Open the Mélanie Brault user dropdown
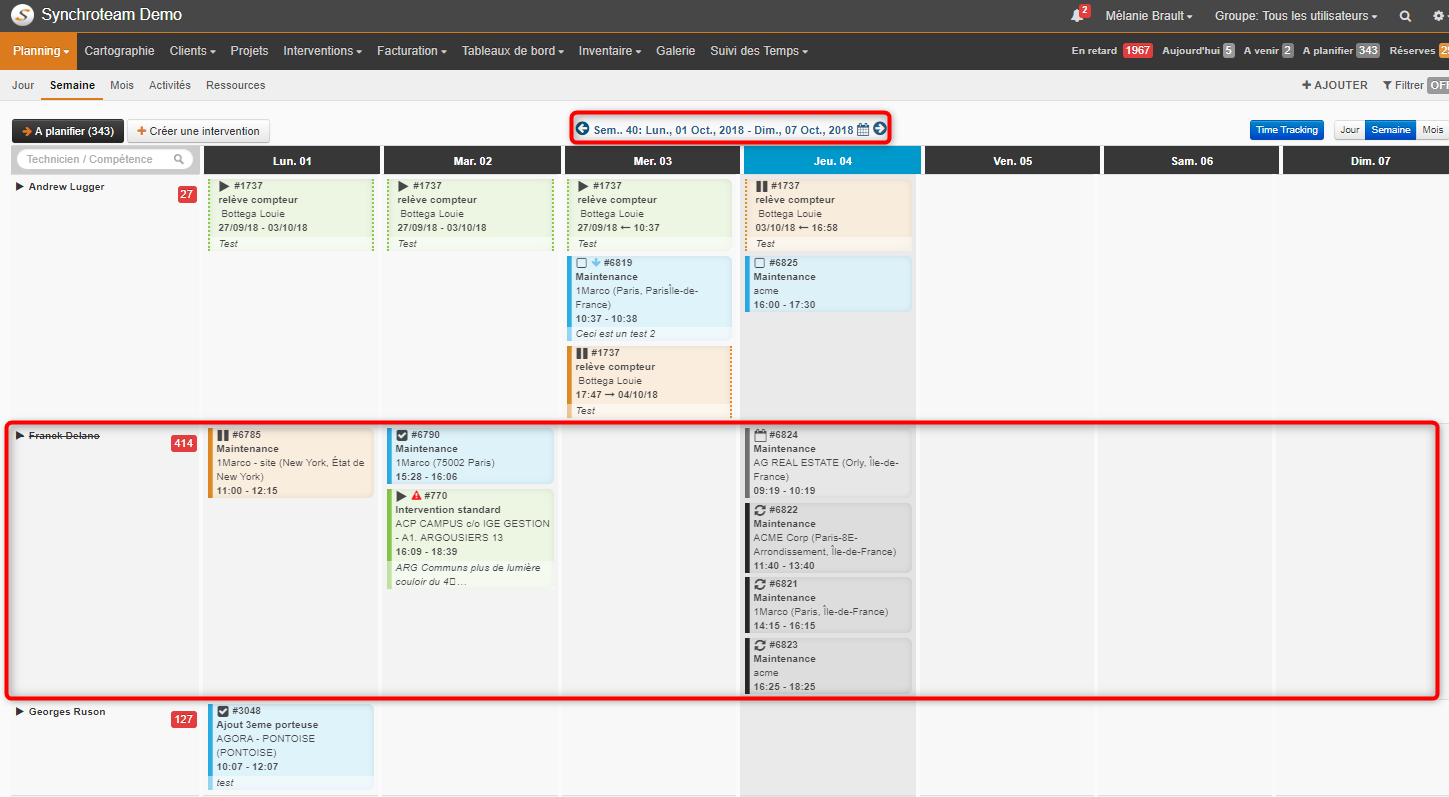This screenshot has width=1449, height=797. click(x=1149, y=16)
